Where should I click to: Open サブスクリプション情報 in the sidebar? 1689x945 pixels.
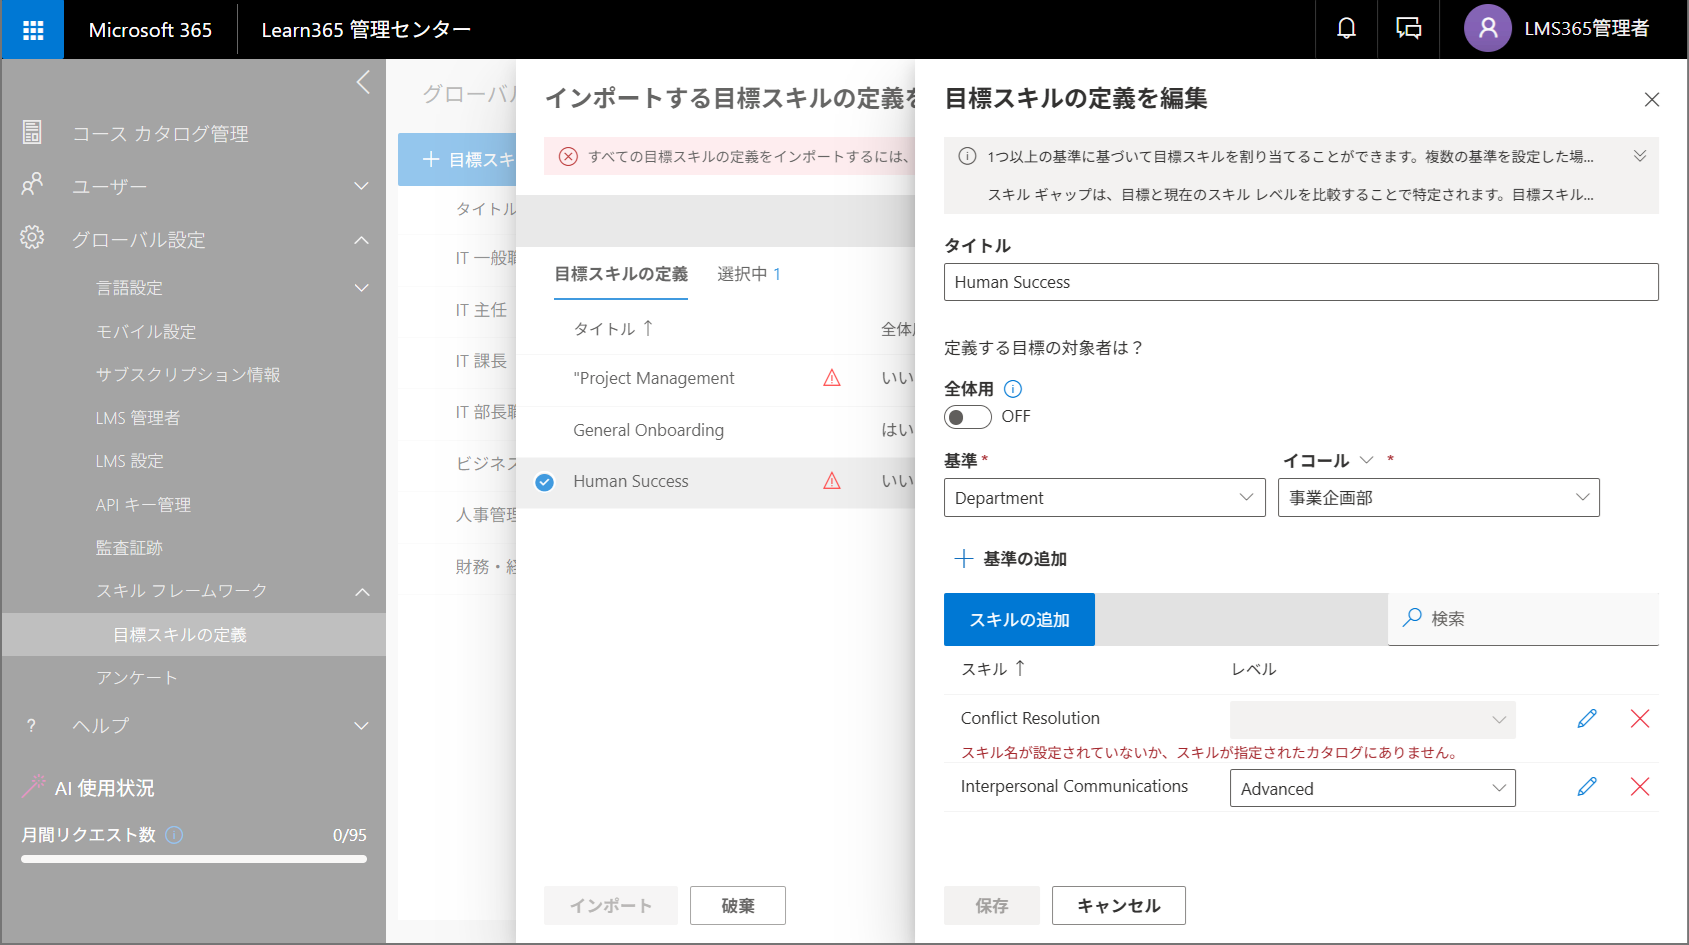click(188, 374)
